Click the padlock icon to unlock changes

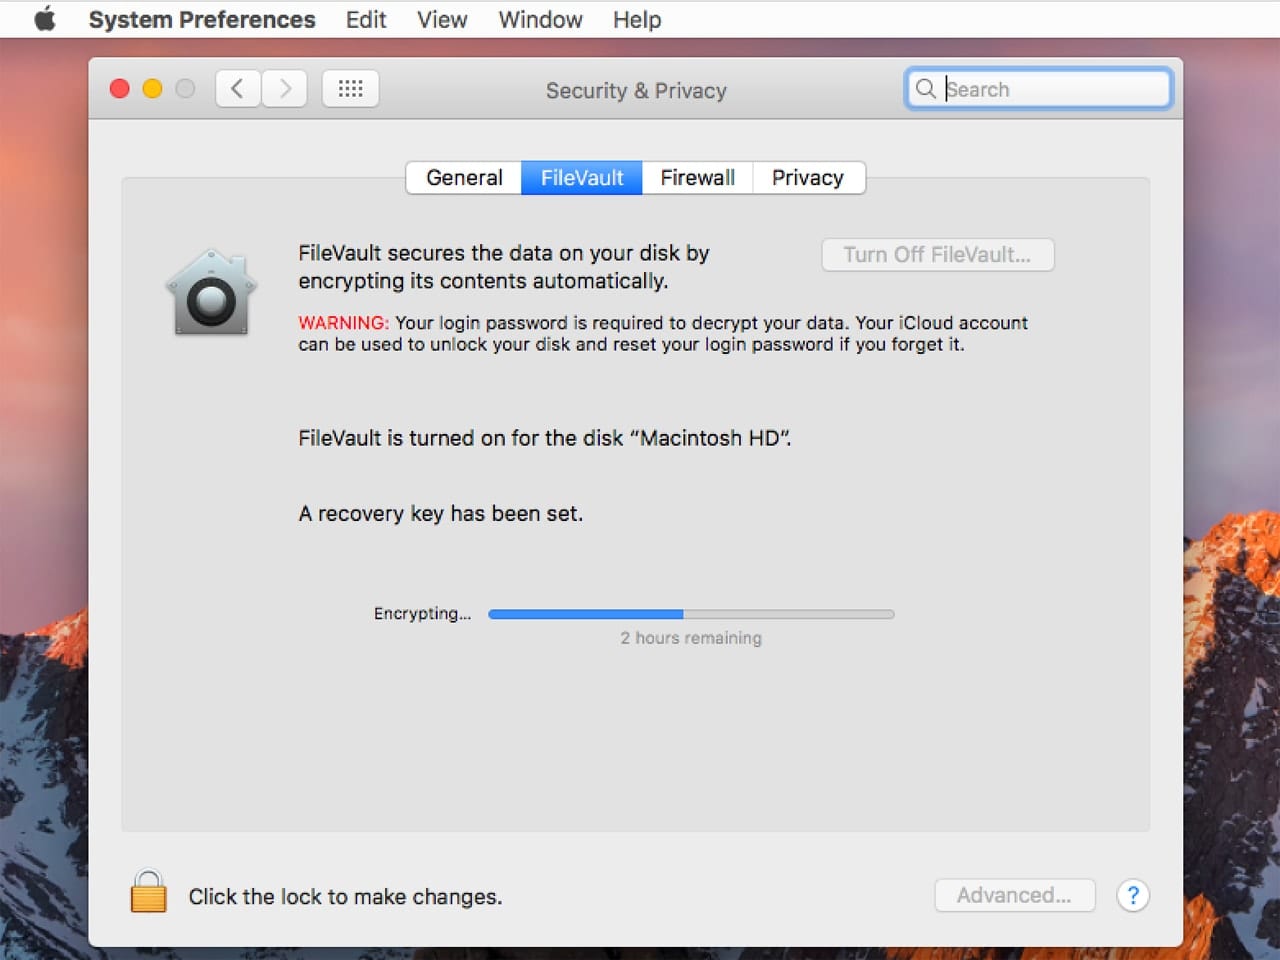148,892
